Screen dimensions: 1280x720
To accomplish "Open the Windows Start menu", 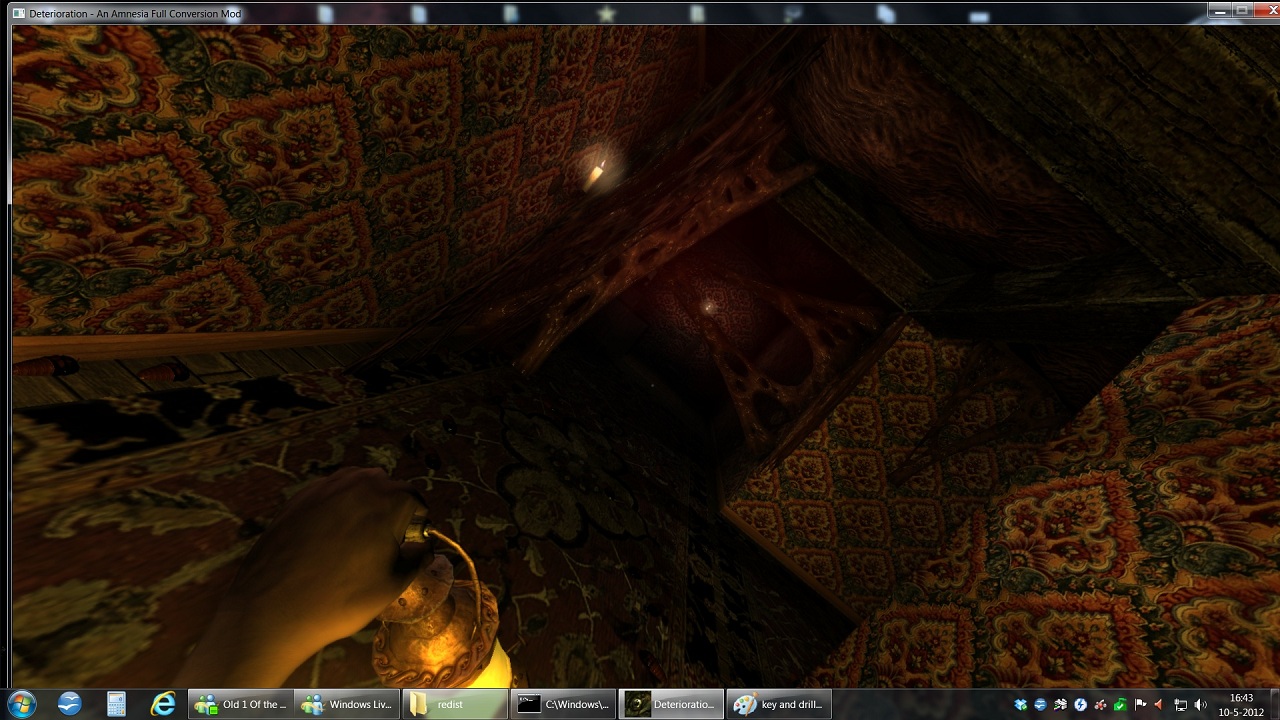I will pos(21,704).
